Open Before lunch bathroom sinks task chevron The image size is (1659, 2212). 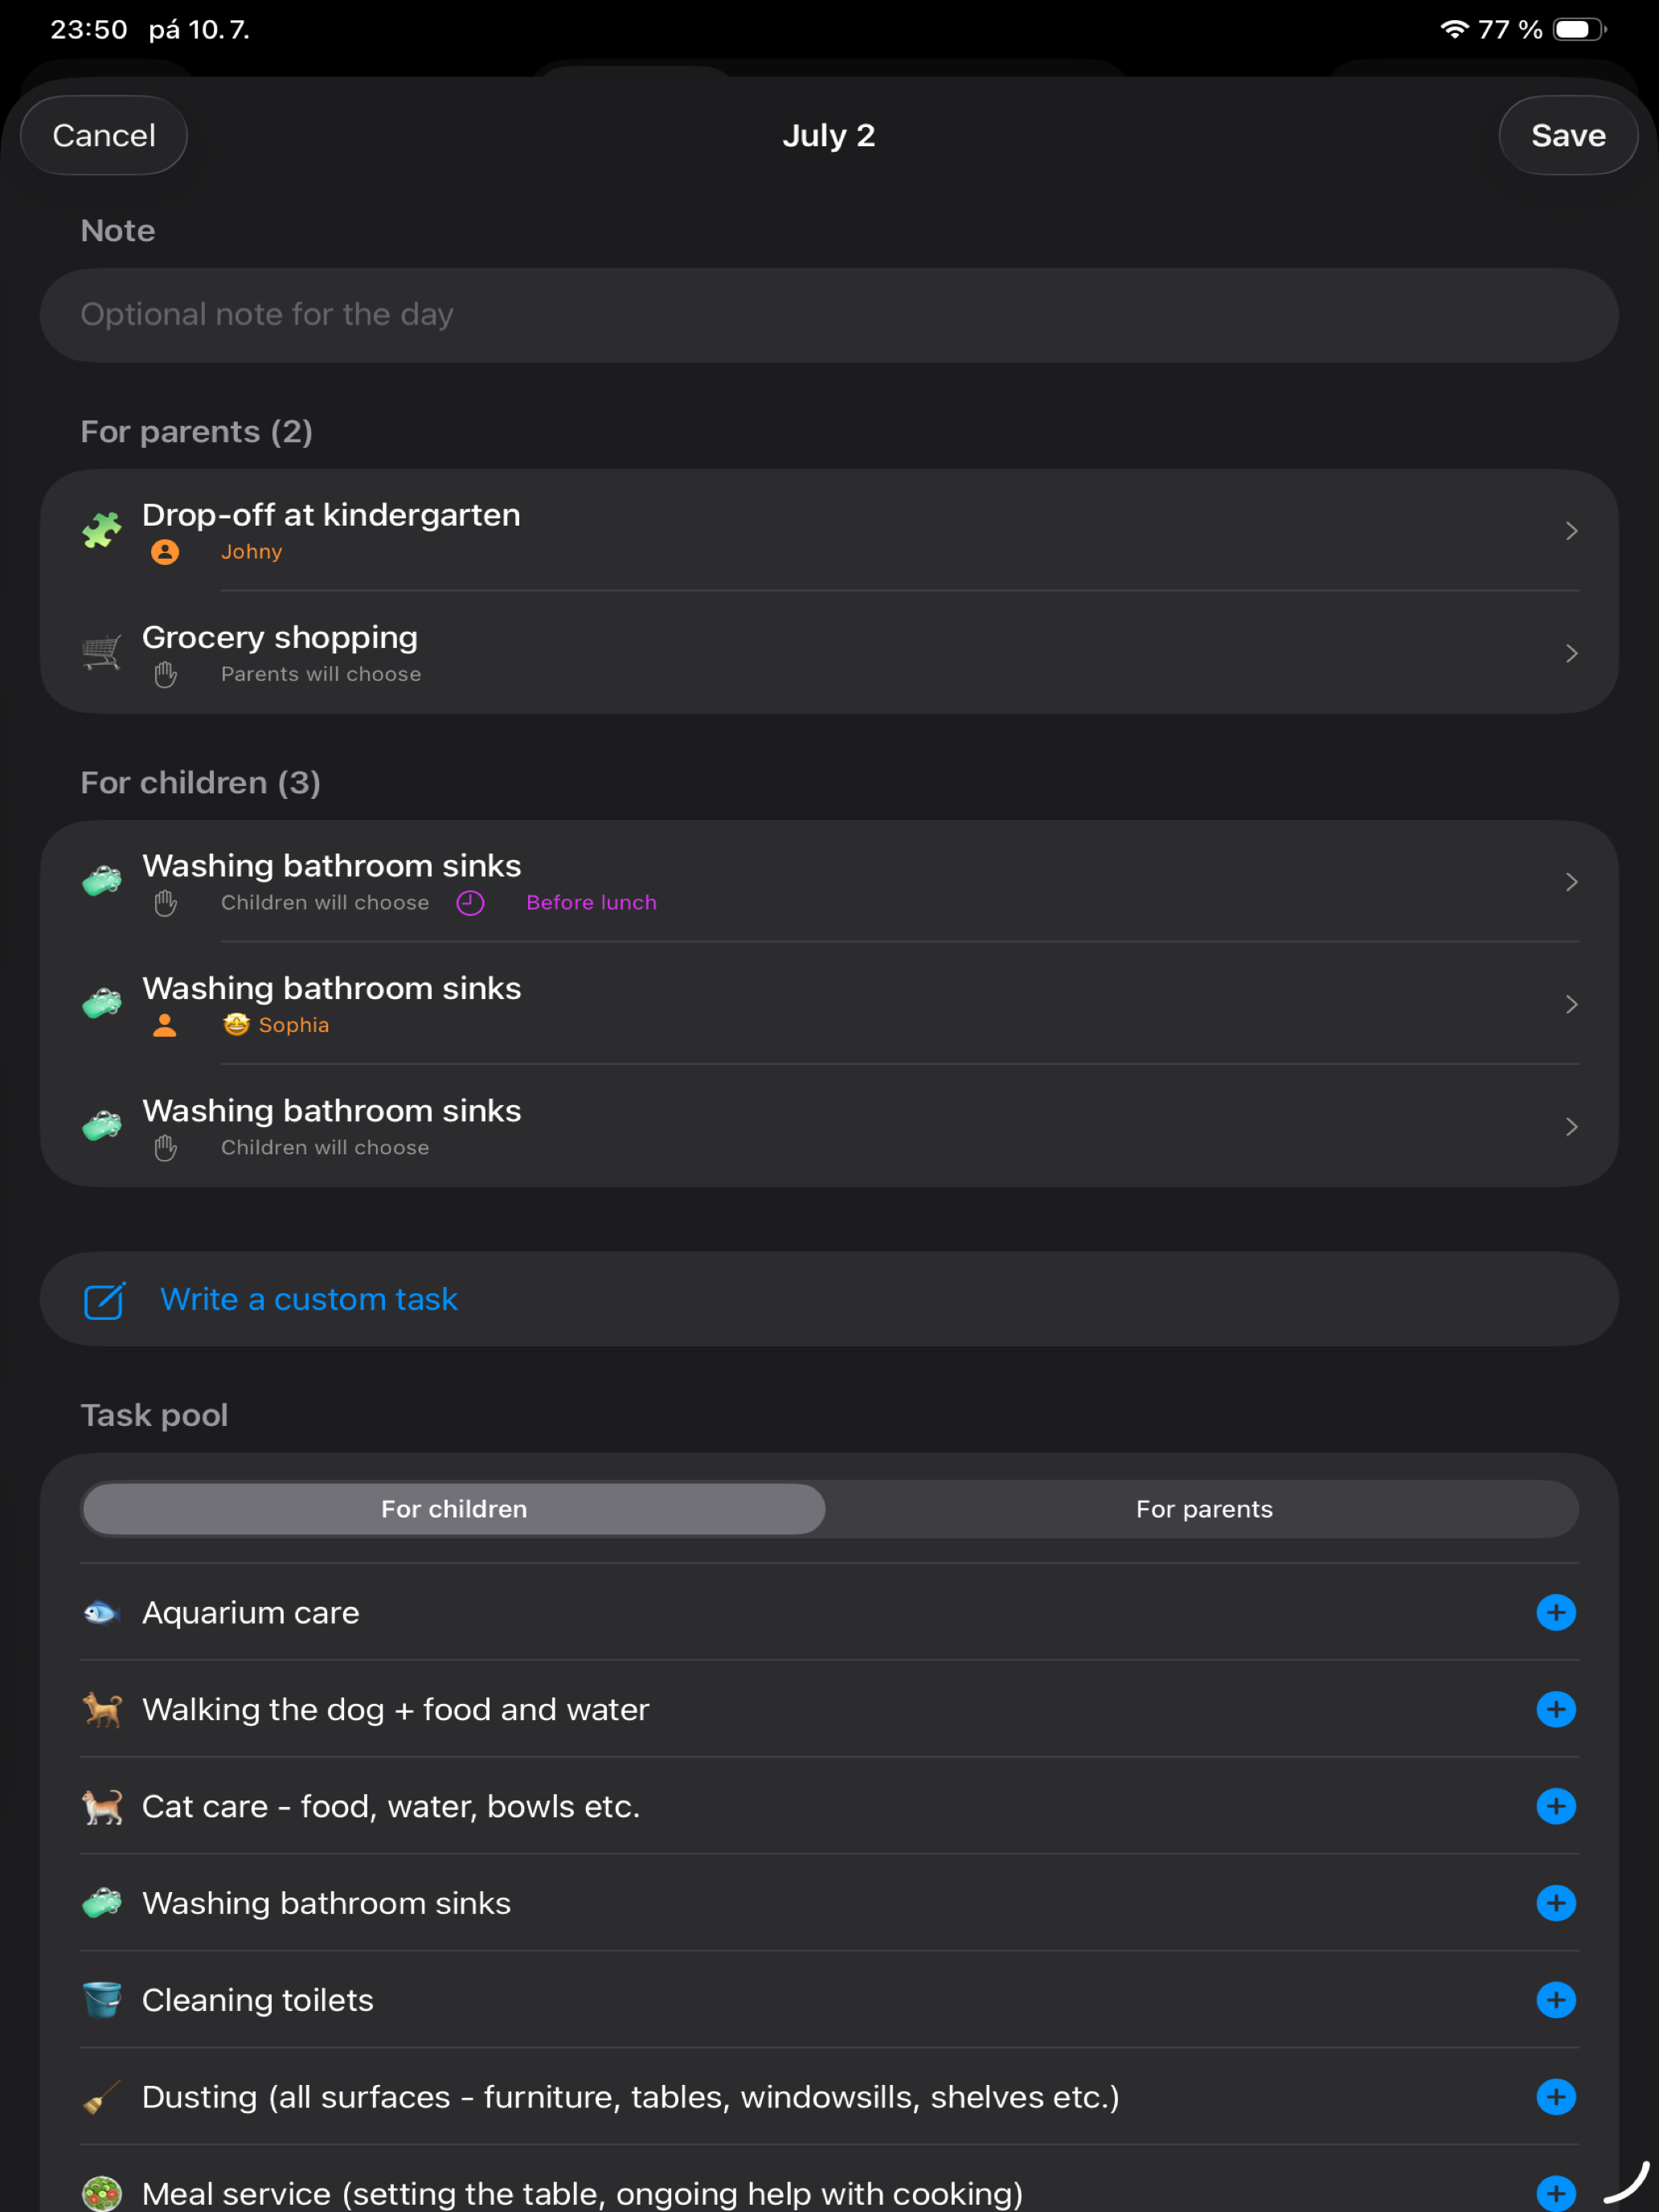click(1571, 882)
